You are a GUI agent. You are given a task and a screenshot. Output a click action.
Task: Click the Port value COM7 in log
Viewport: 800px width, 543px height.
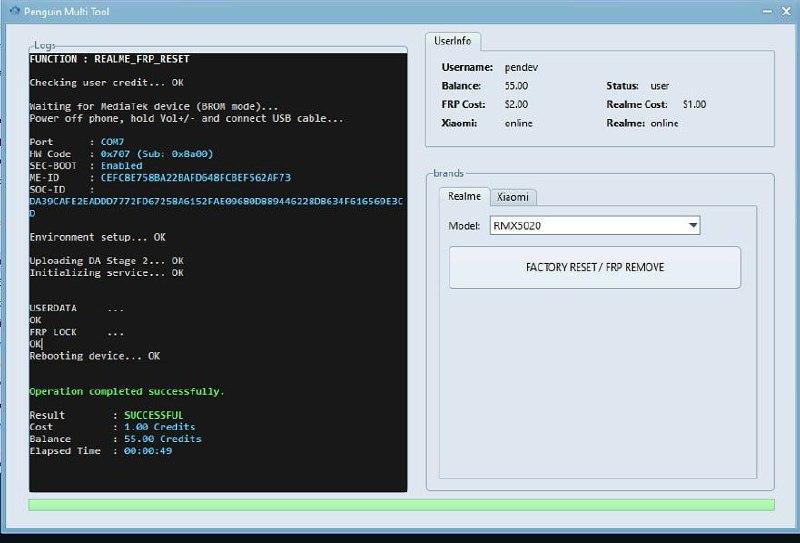tap(112, 142)
